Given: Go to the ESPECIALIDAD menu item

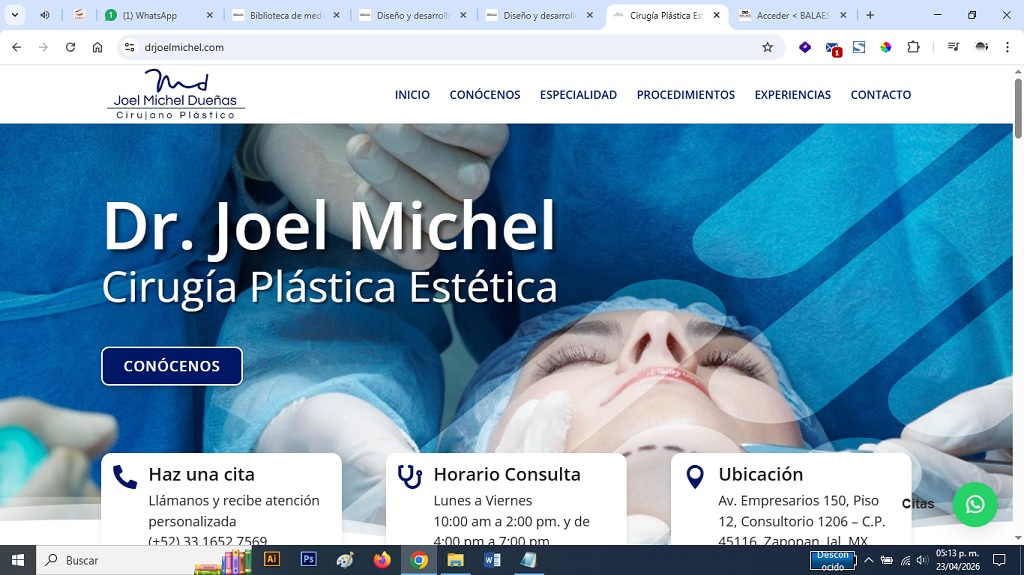Looking at the screenshot, I should pos(578,95).
